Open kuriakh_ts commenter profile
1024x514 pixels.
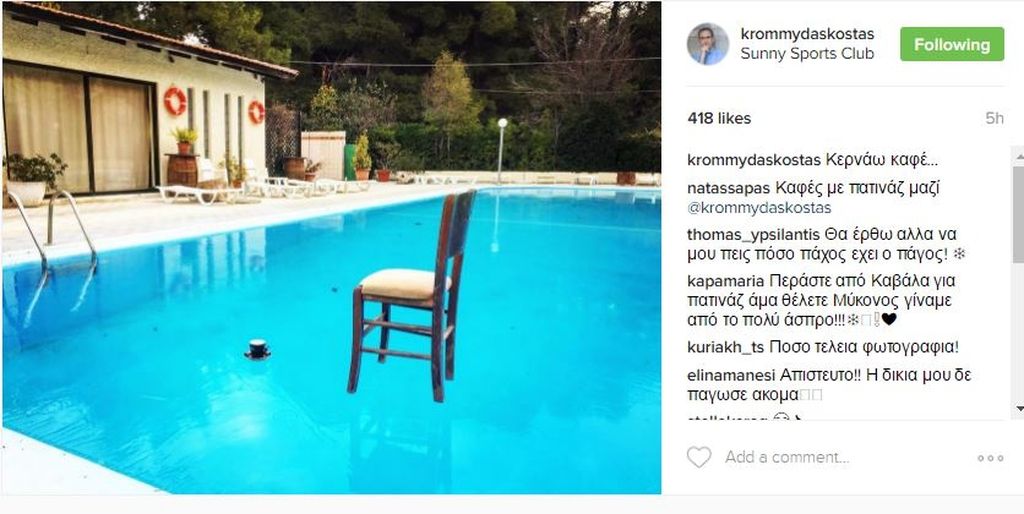(726, 348)
